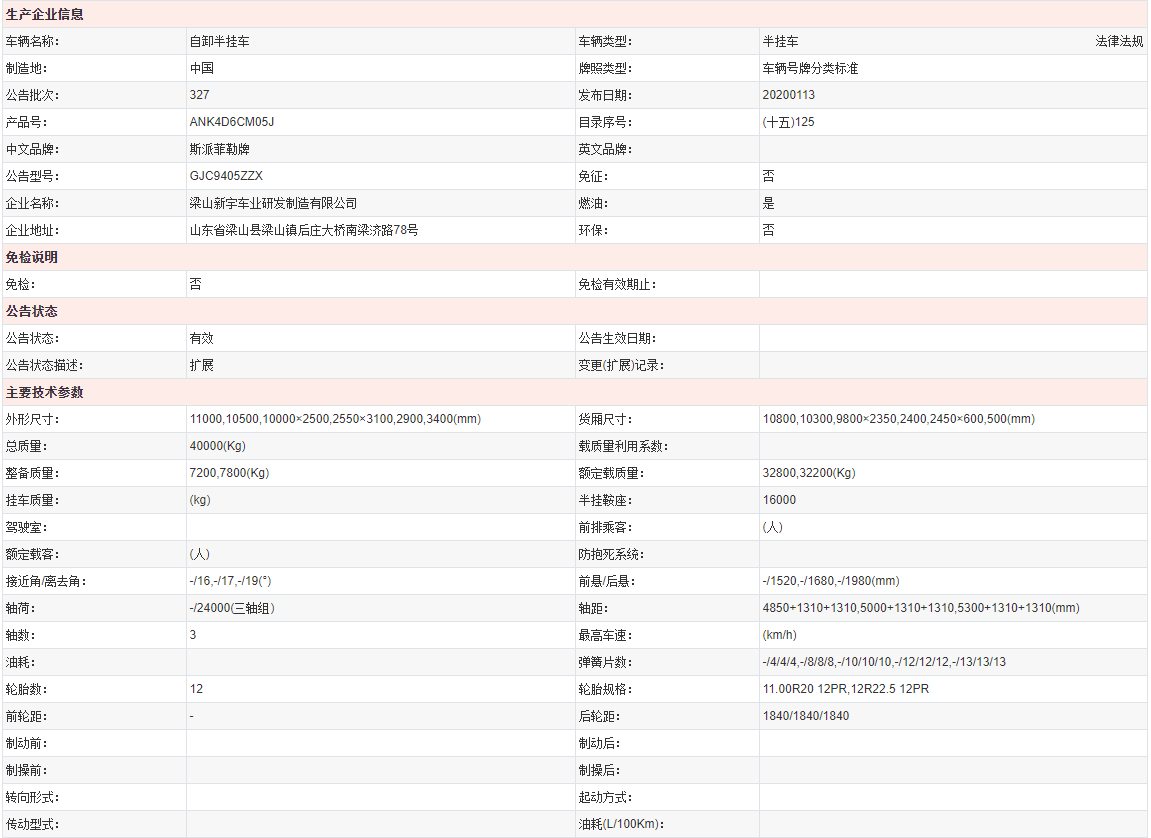
Task: Click the axle load value -/24000(三轴组)
Action: pyautogui.click(x=232, y=608)
